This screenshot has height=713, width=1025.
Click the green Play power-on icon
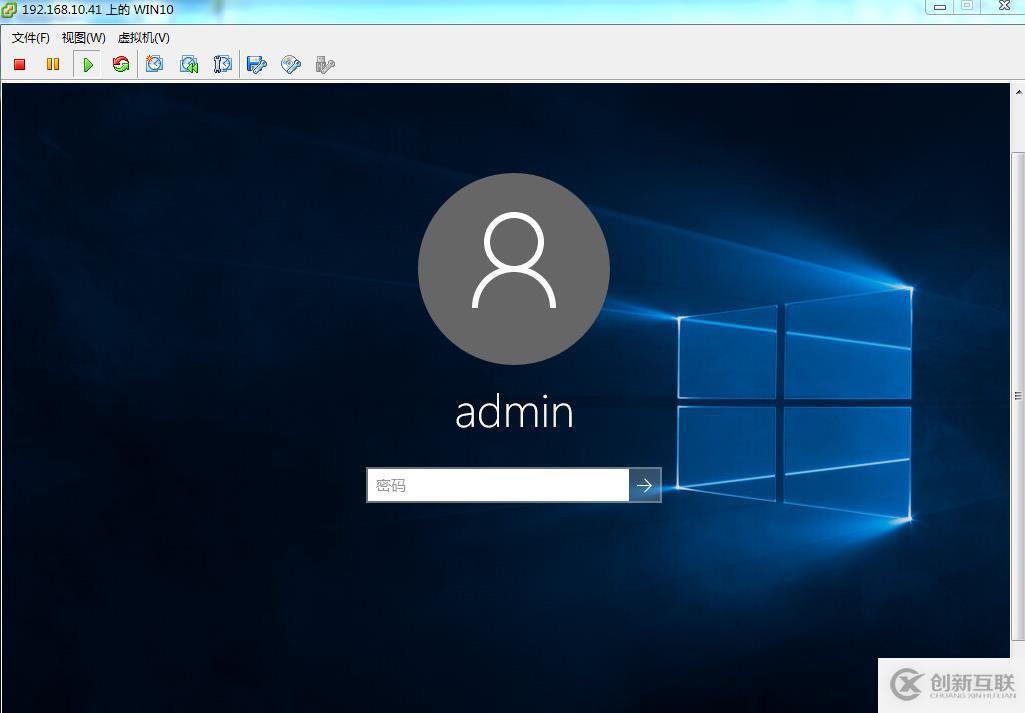87,64
